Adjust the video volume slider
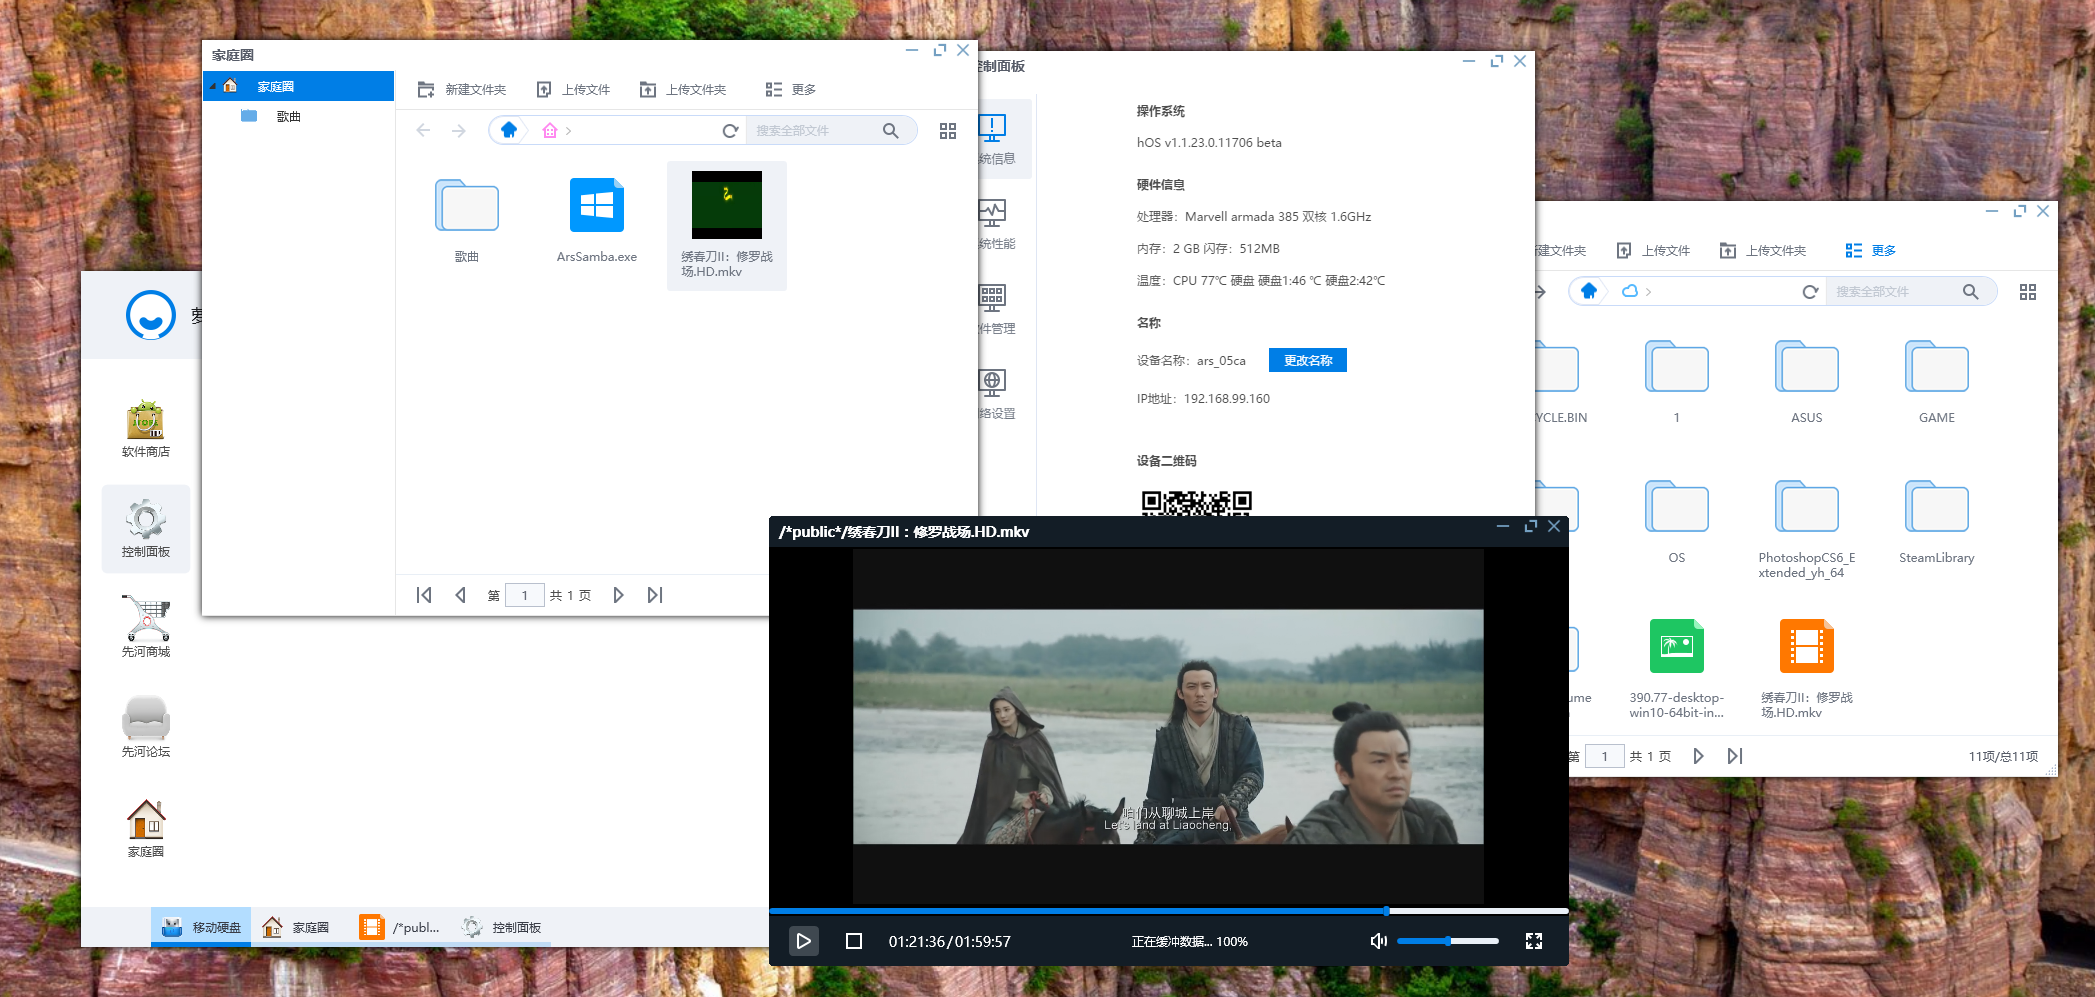This screenshot has height=997, width=2095. (1447, 941)
